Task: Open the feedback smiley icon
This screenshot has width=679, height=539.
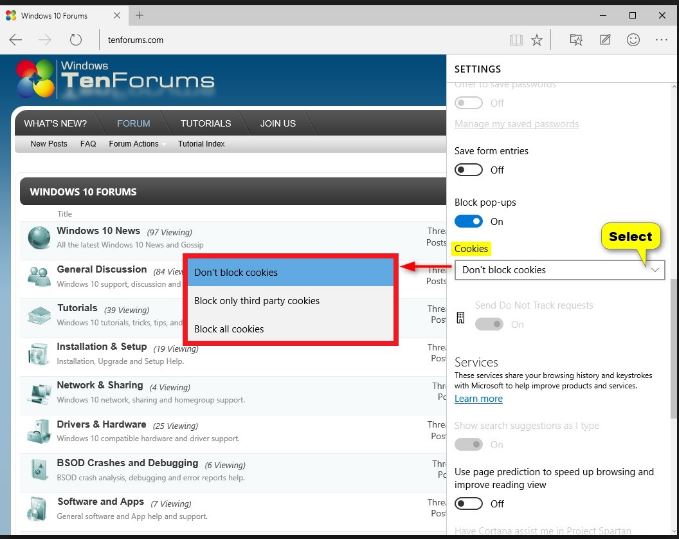Action: pyautogui.click(x=633, y=40)
